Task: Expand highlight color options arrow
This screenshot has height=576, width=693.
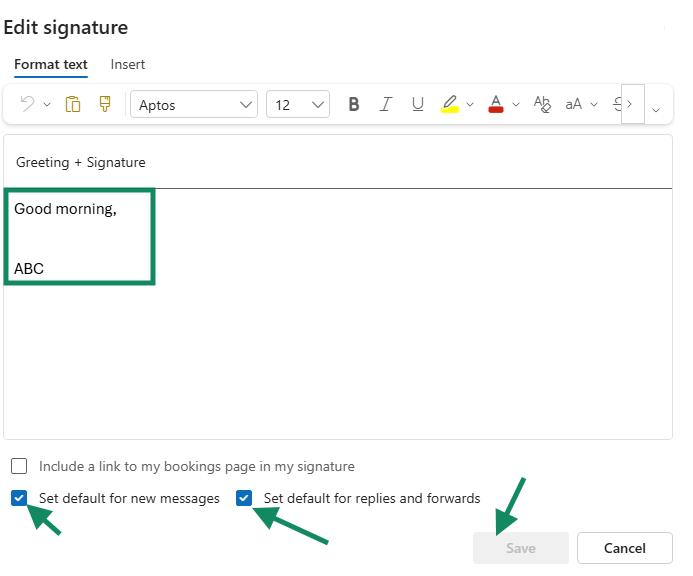Action: (470, 105)
